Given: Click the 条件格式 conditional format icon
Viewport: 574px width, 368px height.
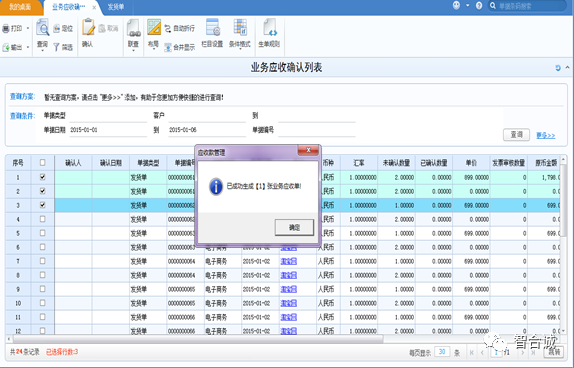Looking at the screenshot, I should [x=240, y=27].
